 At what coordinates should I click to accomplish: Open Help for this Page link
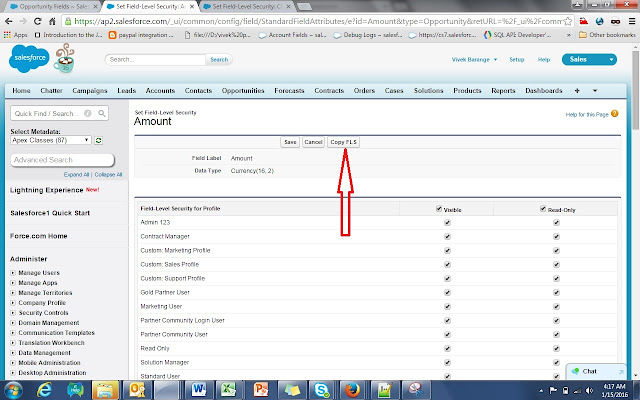pos(587,115)
